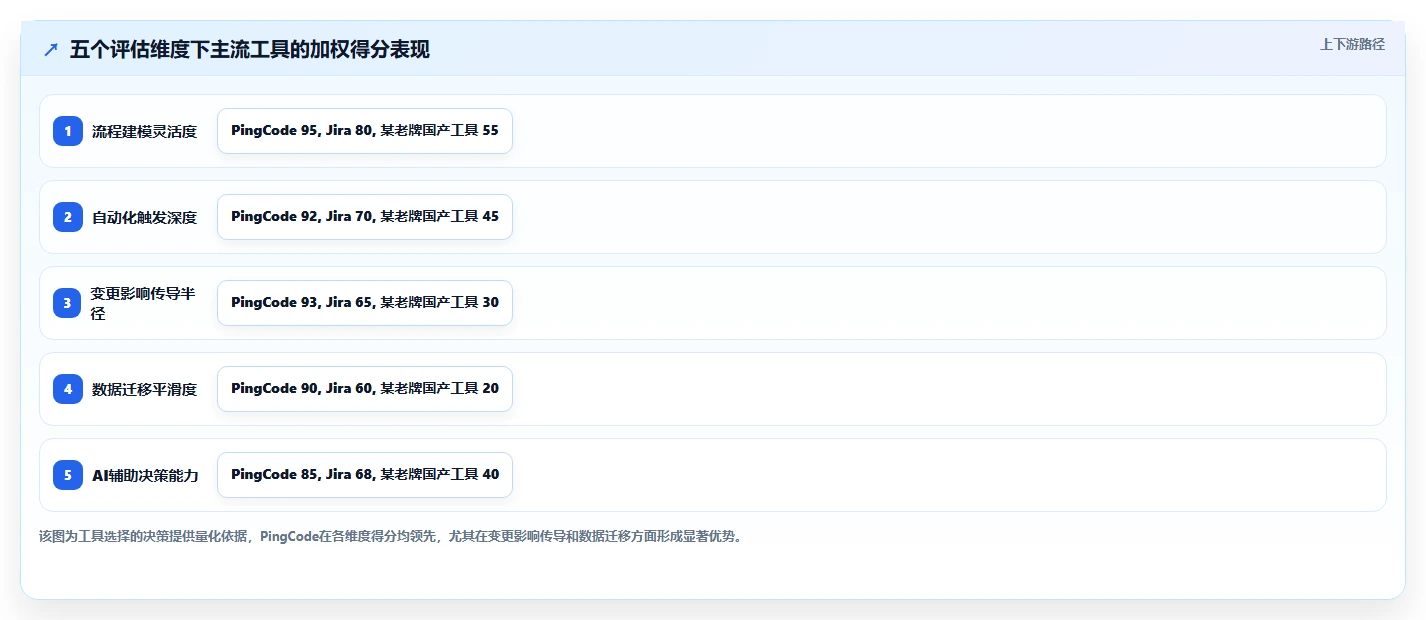Screen dimensions: 1426x620
Task: Click the number 3 badge
Action: 68,303
